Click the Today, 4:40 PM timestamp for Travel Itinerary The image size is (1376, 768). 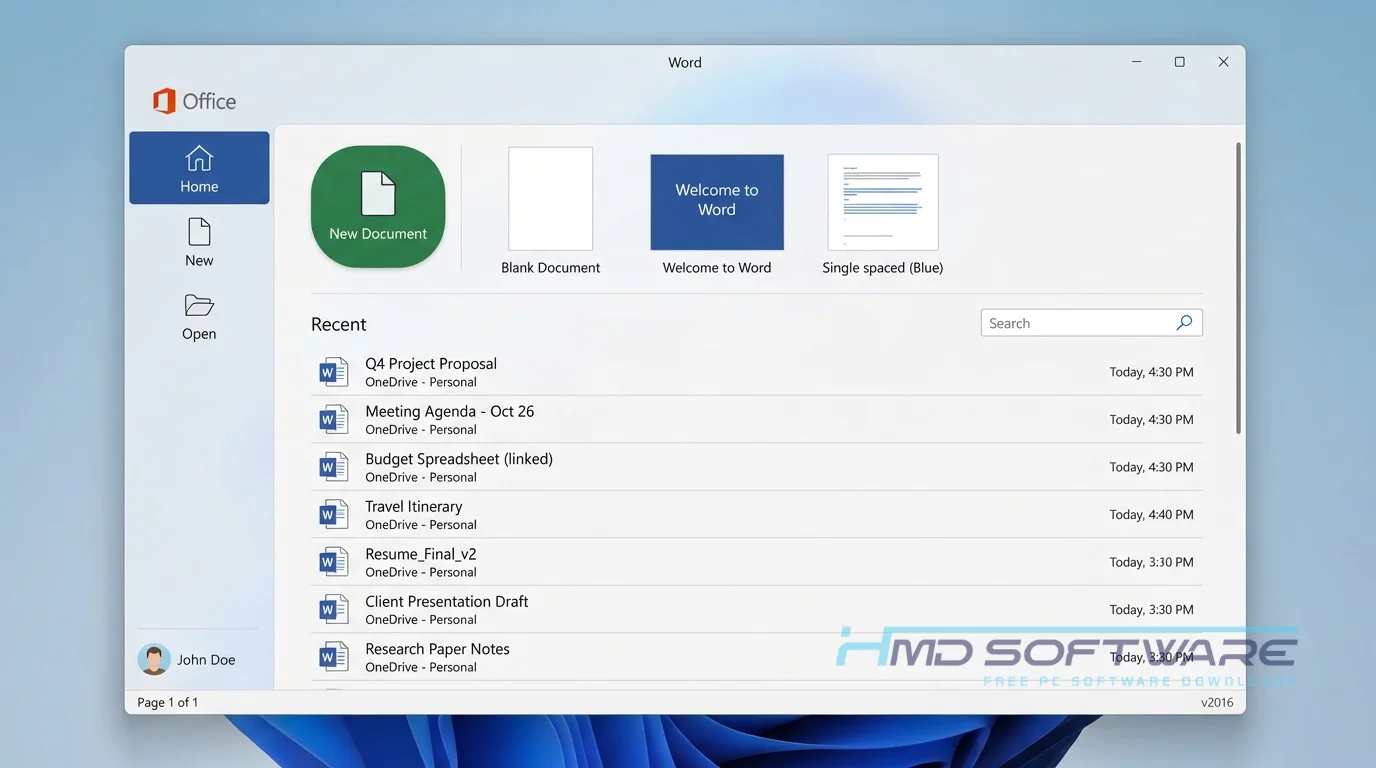(x=1151, y=515)
